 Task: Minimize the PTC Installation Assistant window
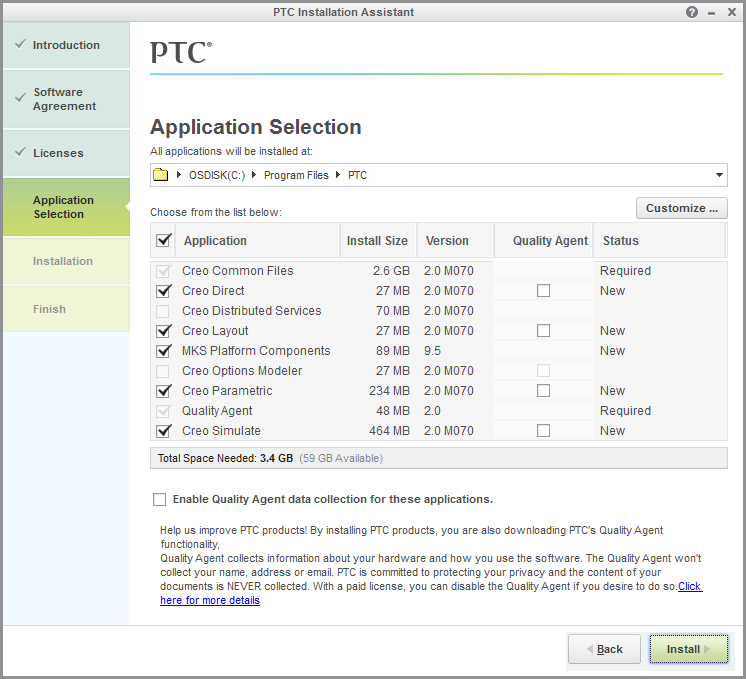tap(712, 13)
